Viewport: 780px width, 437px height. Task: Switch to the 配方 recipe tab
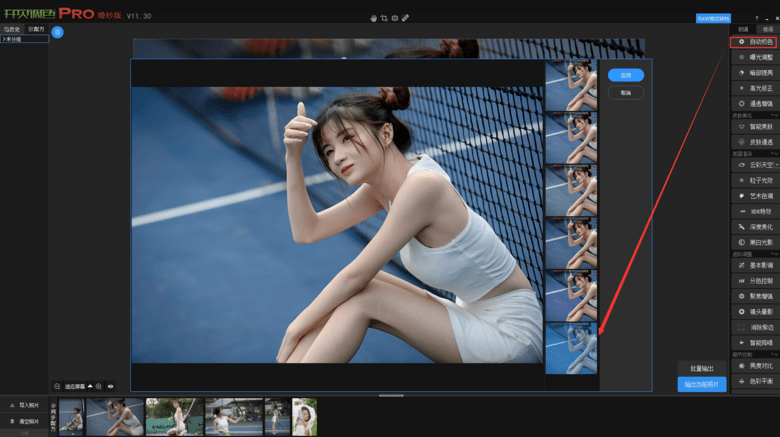click(x=36, y=29)
